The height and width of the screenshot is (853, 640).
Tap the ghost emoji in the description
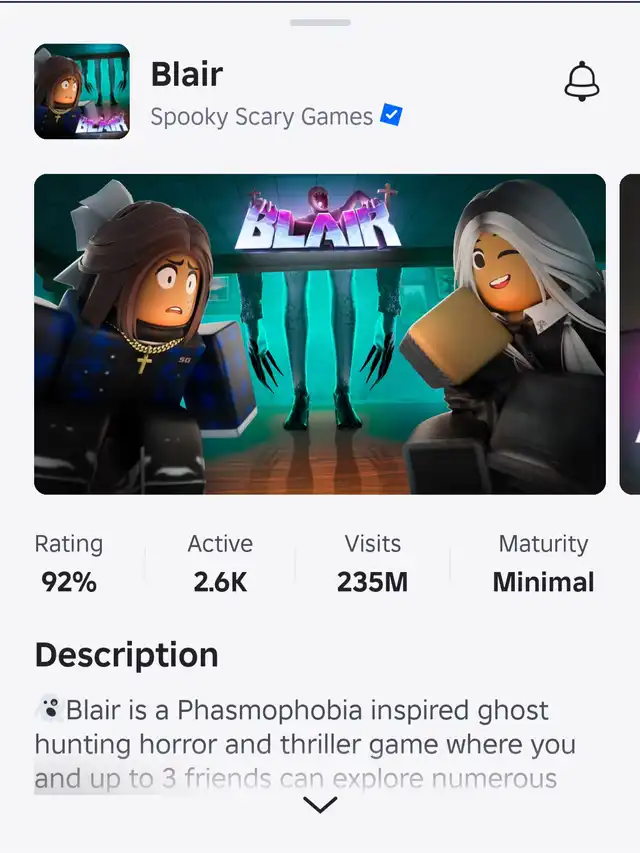click(50, 709)
